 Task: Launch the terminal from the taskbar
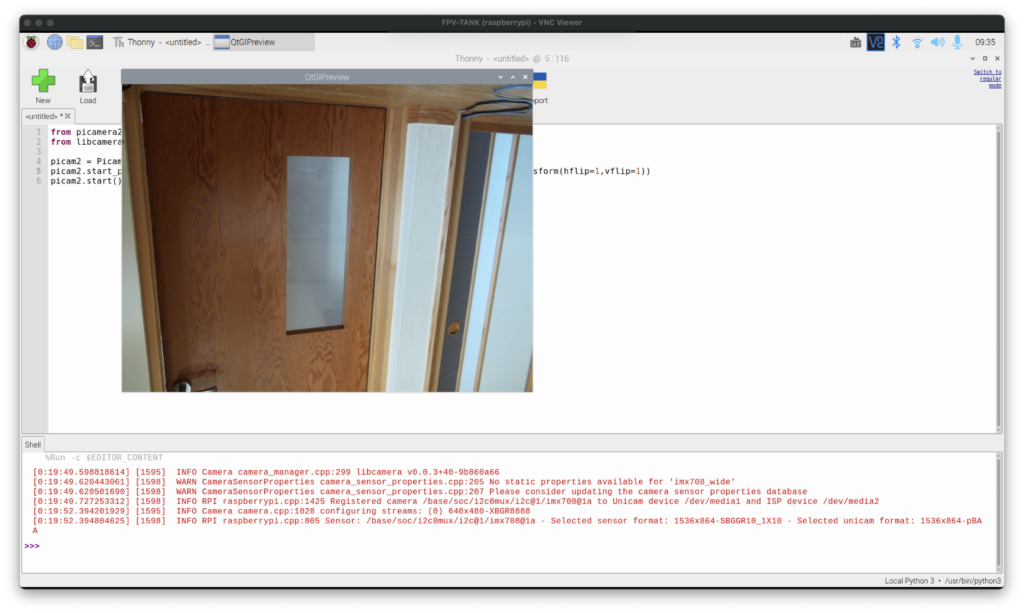(x=95, y=42)
